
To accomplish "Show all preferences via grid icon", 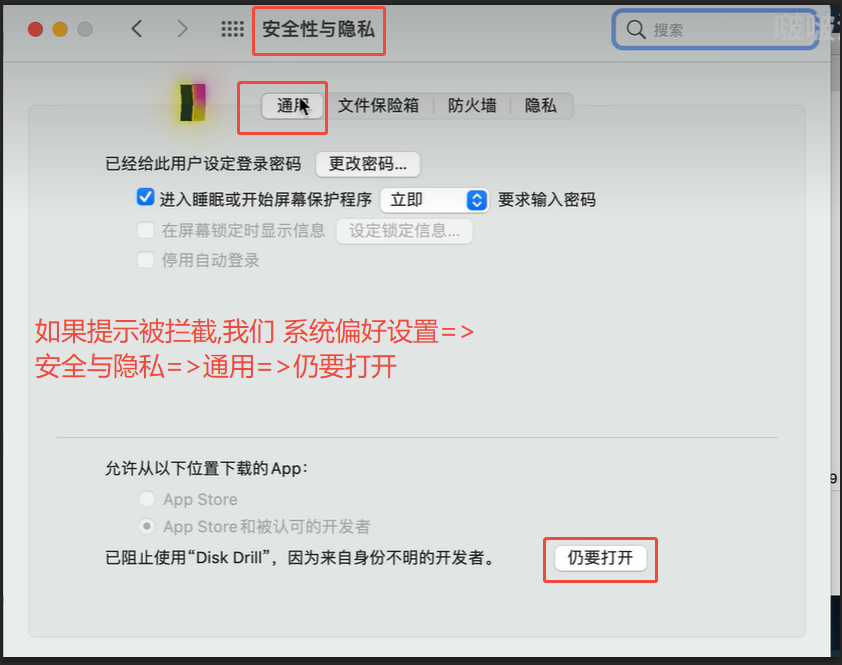I will (x=233, y=29).
